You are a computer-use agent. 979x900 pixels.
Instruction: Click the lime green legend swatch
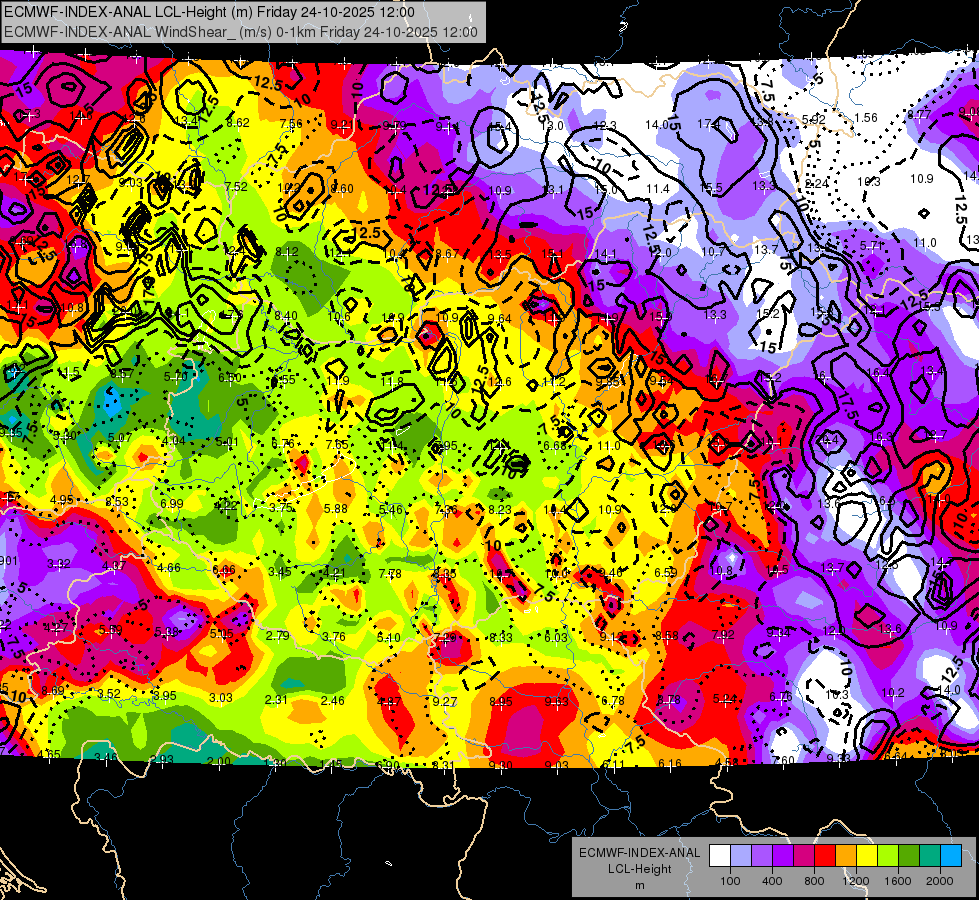[888, 856]
